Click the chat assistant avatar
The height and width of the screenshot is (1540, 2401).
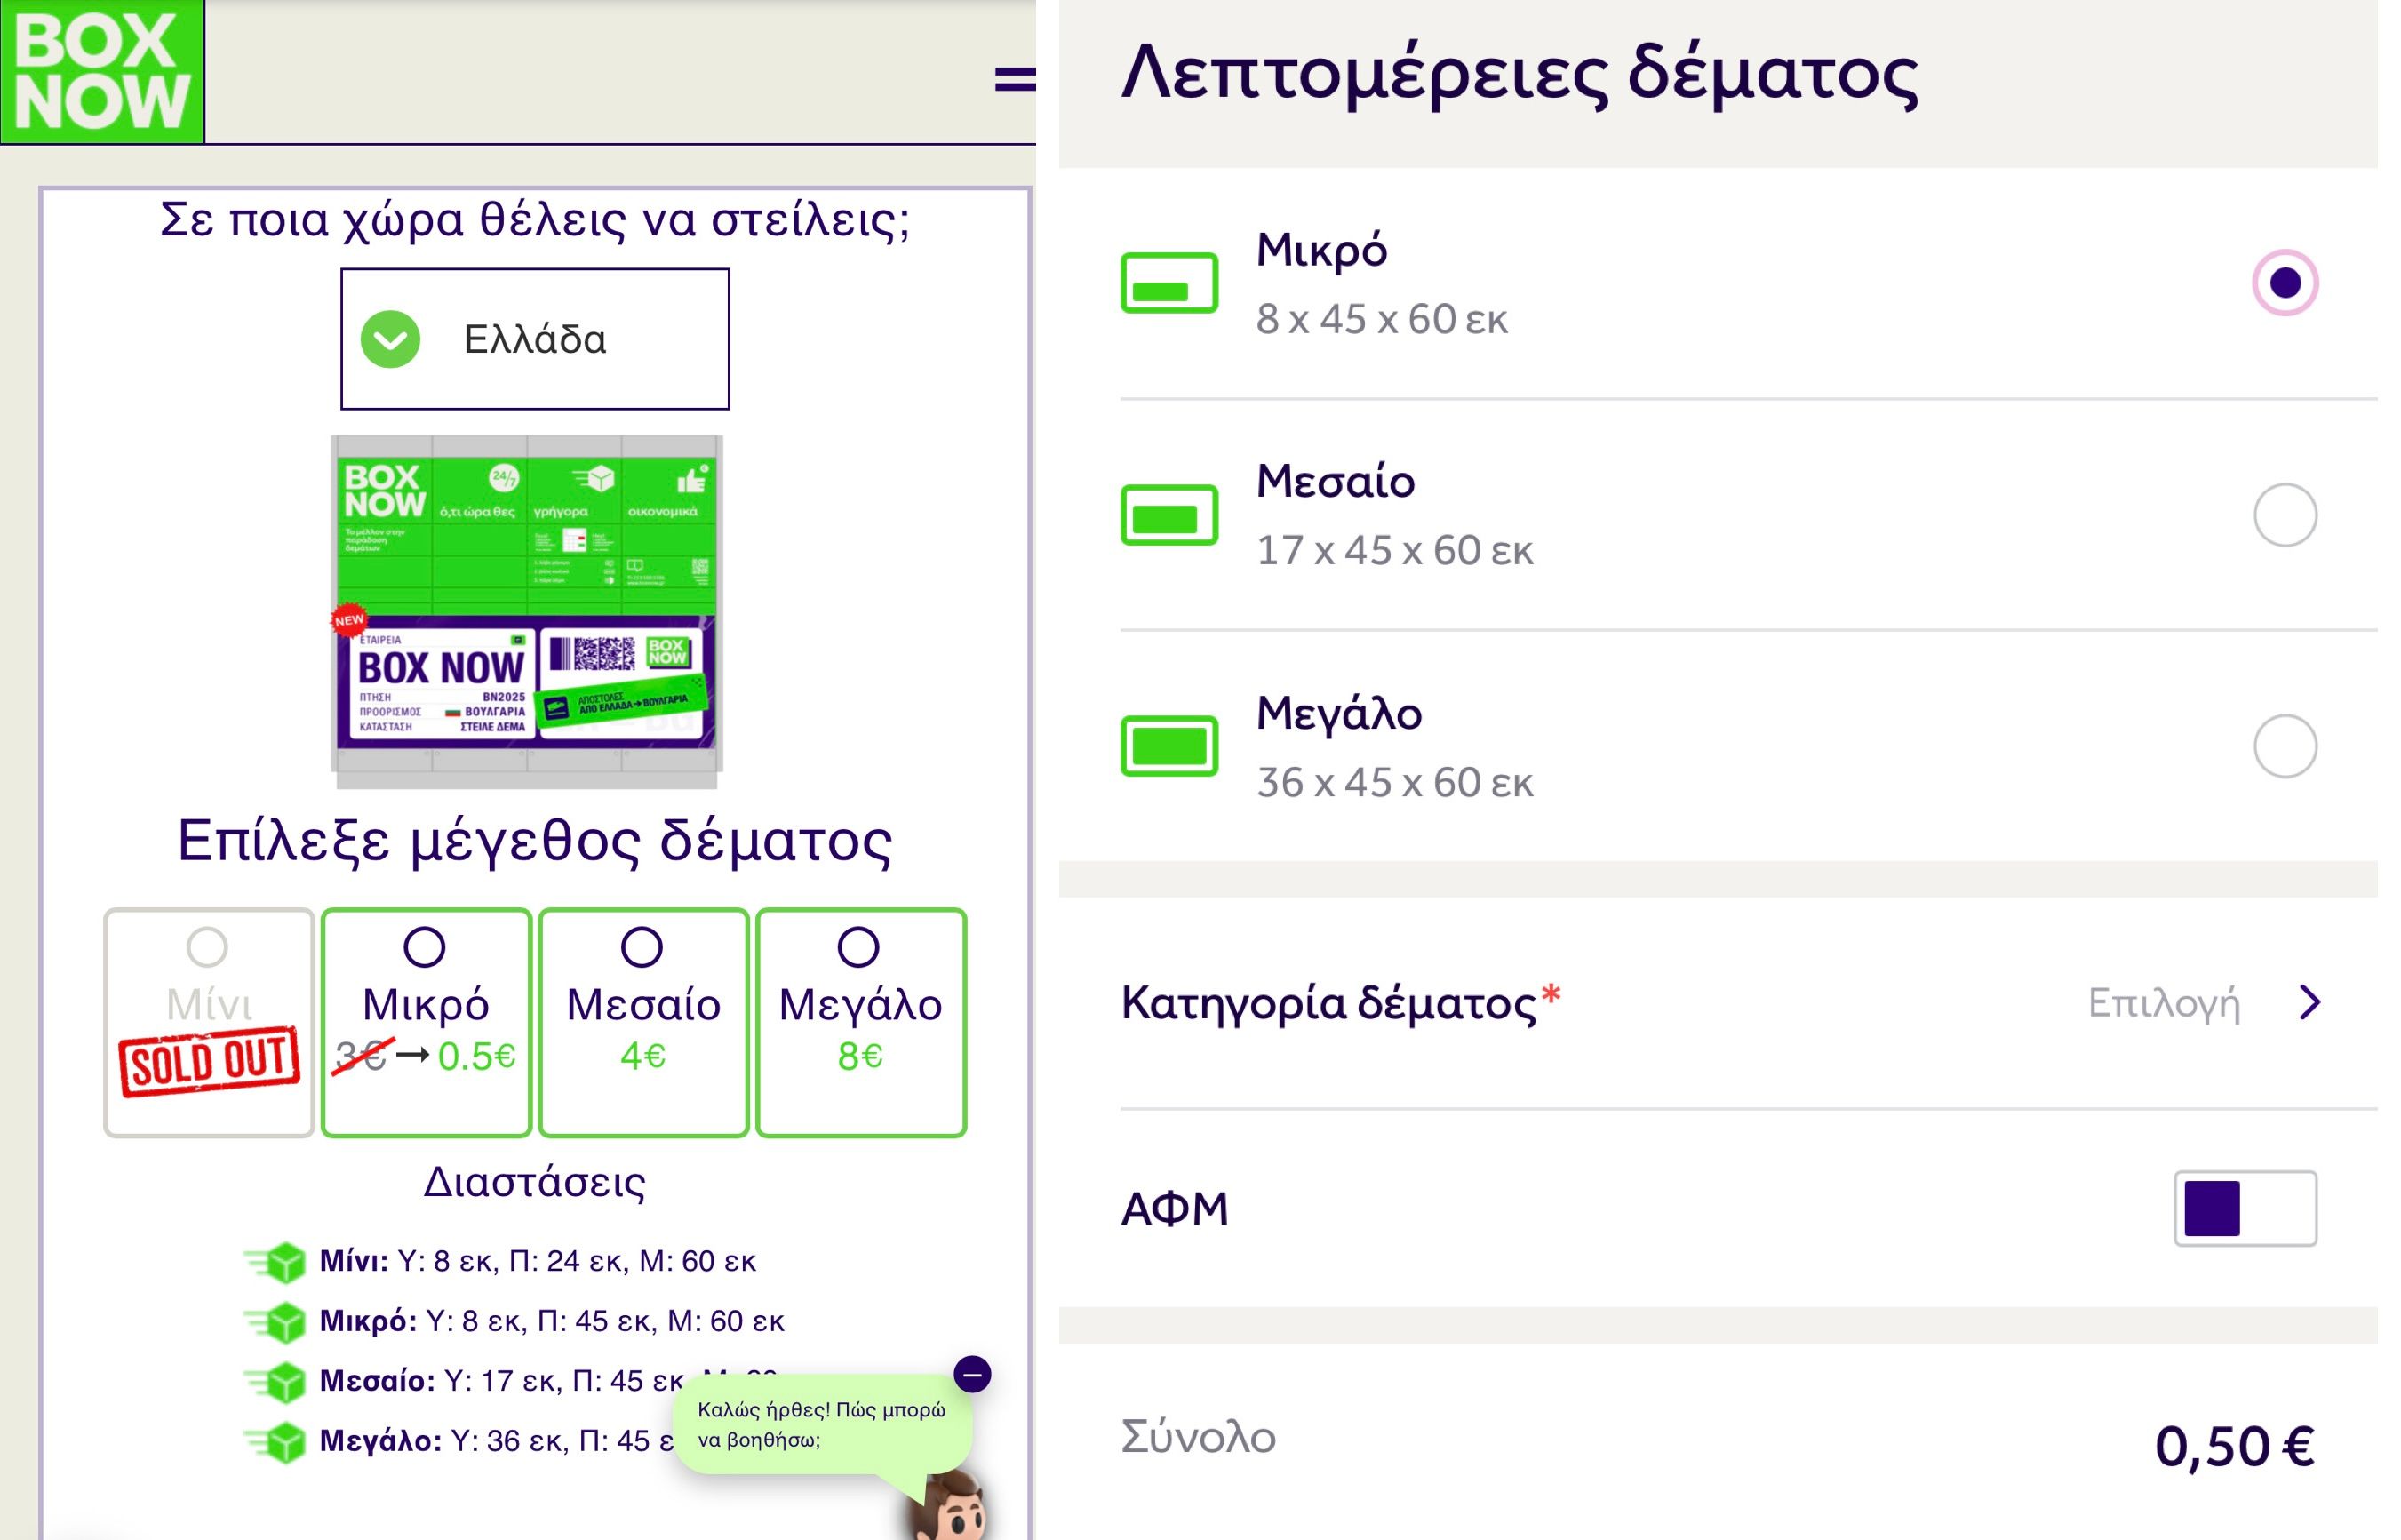950,1505
